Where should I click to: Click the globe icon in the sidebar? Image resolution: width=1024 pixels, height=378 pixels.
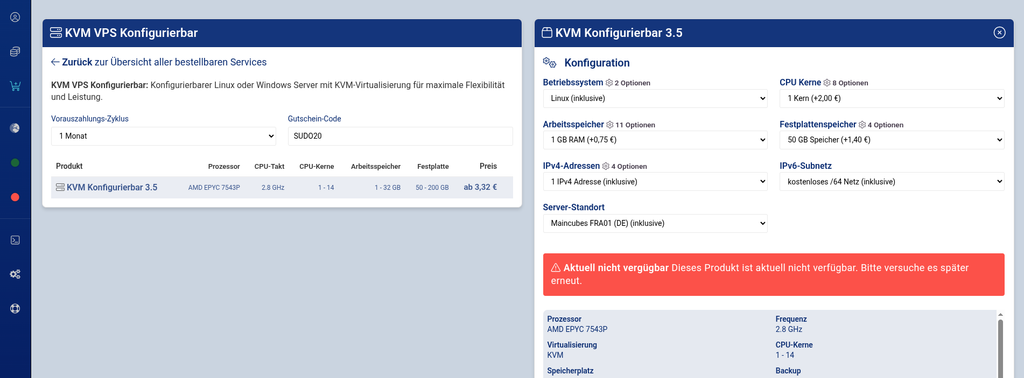click(15, 128)
